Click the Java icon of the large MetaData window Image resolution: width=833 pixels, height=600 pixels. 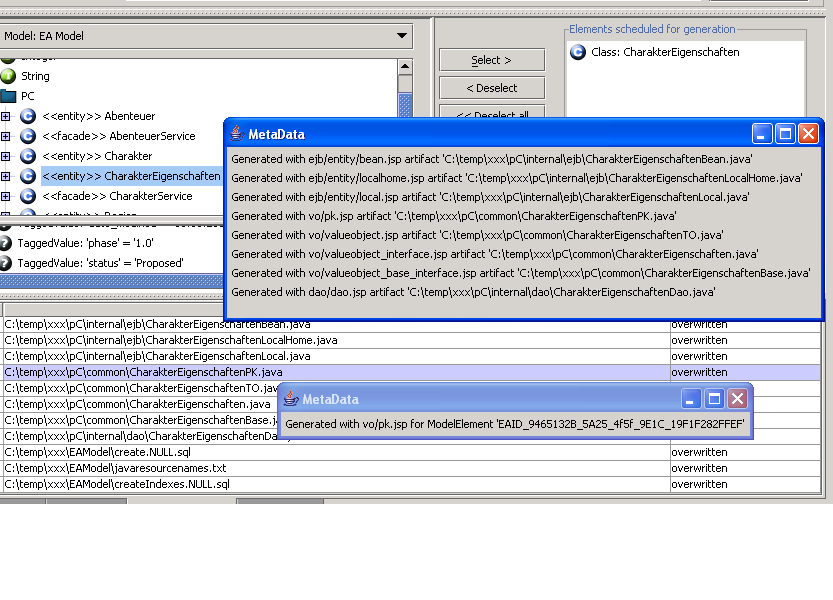pyautogui.click(x=237, y=134)
